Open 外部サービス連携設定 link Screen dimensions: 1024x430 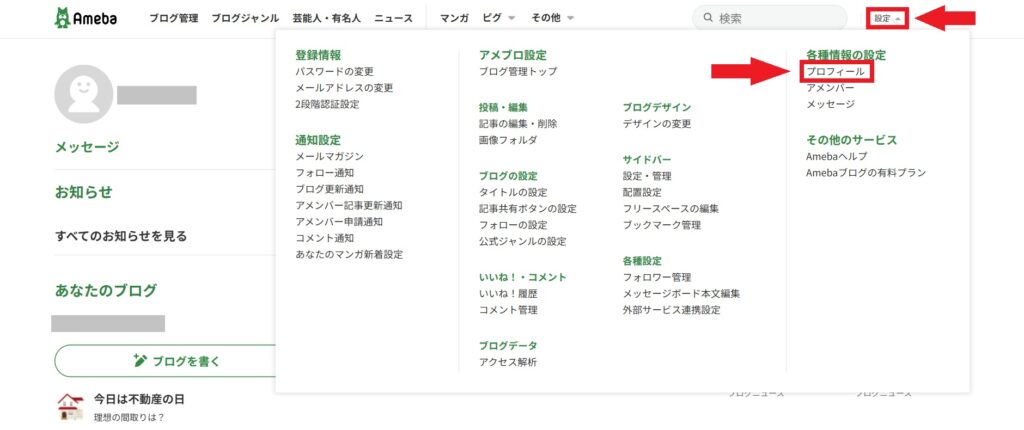pyautogui.click(x=671, y=310)
